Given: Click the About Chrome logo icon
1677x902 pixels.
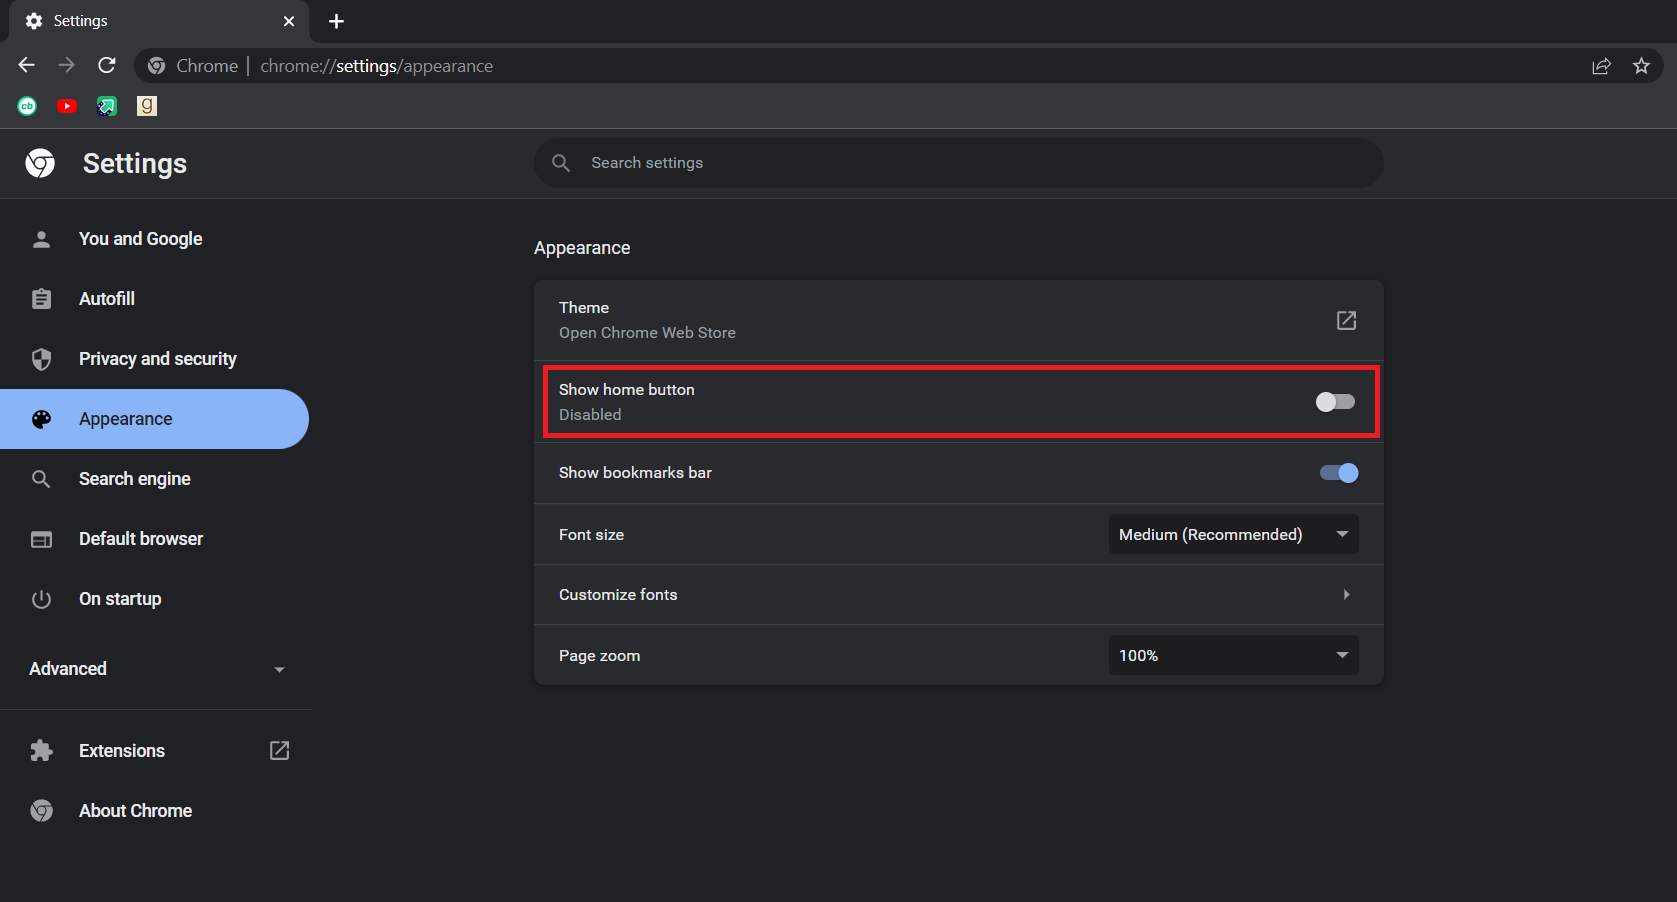Looking at the screenshot, I should coord(41,811).
